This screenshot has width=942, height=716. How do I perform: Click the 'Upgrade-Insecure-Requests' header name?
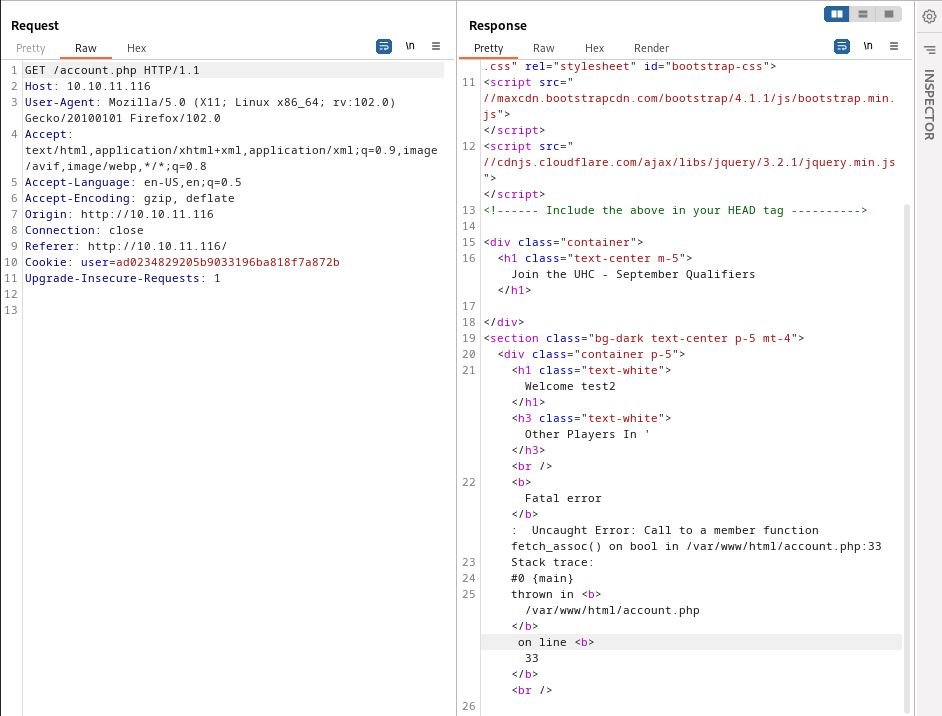tap(112, 279)
